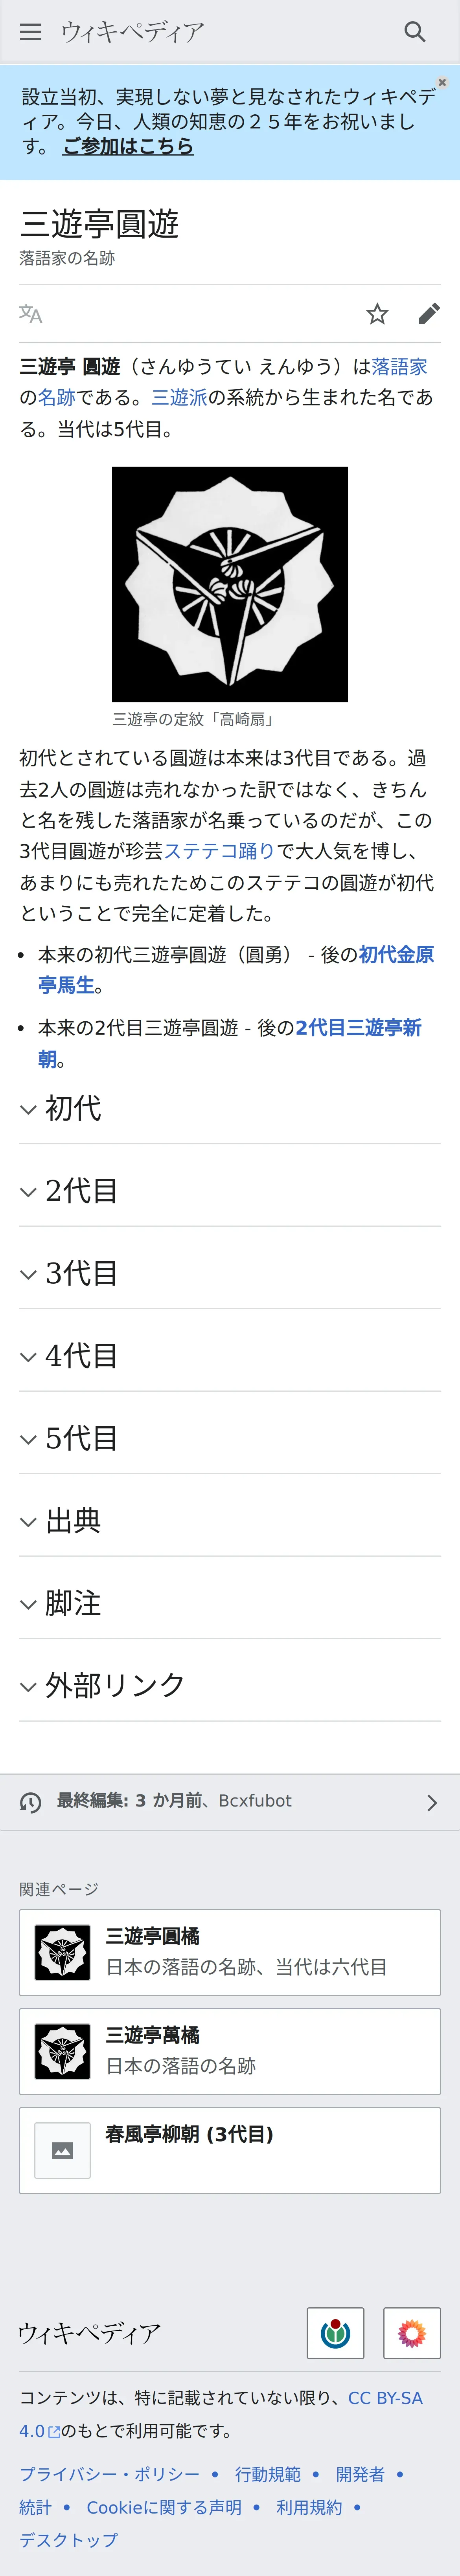Edit the page with pencil icon
This screenshot has width=460, height=2576.
pyautogui.click(x=429, y=314)
